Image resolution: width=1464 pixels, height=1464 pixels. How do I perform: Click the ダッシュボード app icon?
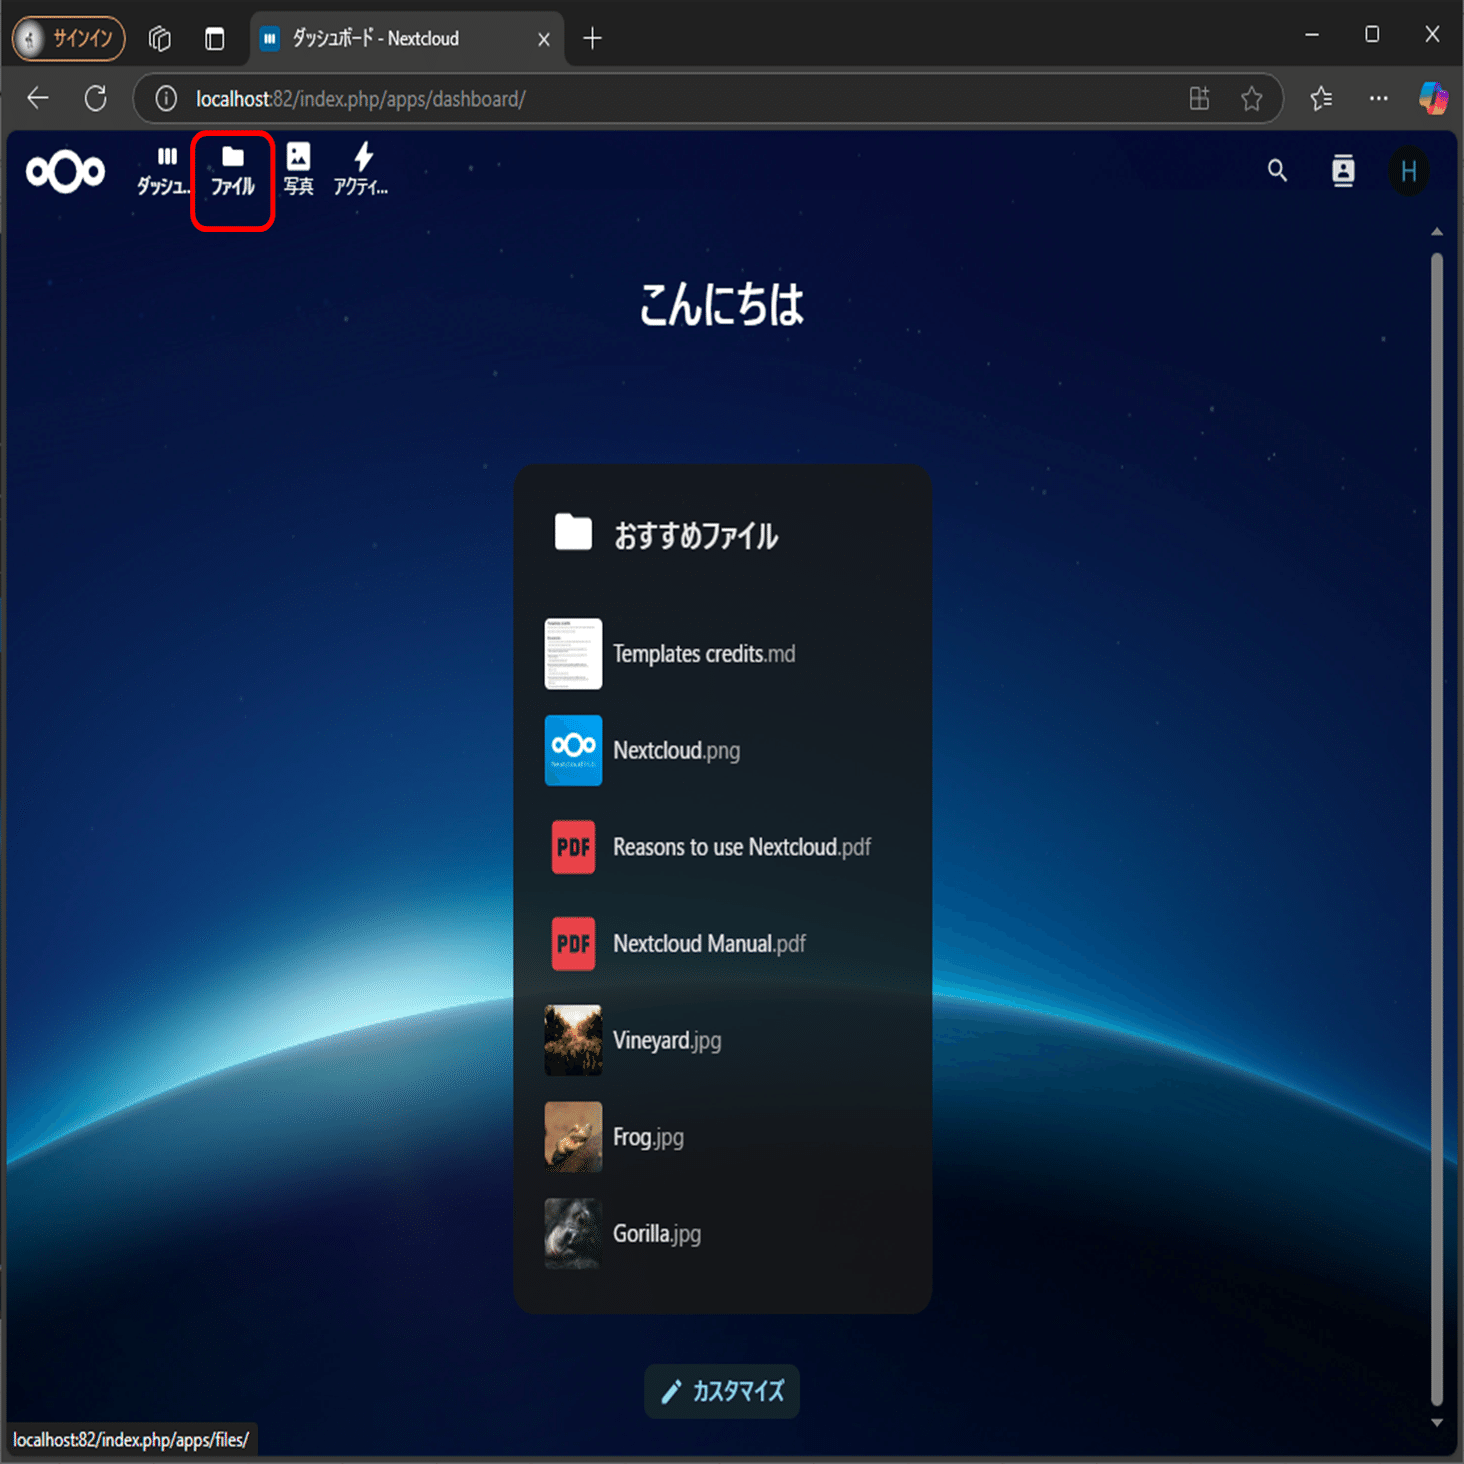click(166, 170)
